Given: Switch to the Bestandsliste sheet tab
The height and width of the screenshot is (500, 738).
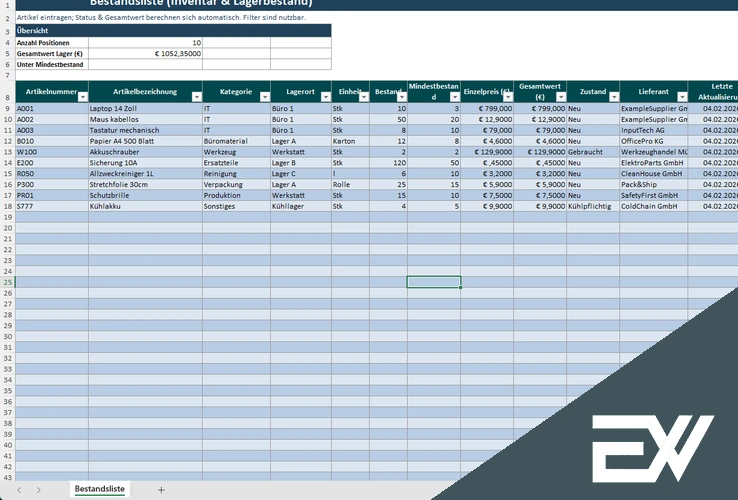Looking at the screenshot, I should (100, 489).
